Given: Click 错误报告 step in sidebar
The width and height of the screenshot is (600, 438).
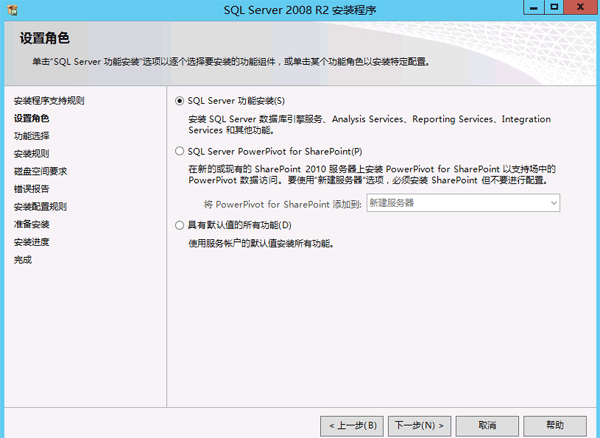Looking at the screenshot, I should (31, 189).
